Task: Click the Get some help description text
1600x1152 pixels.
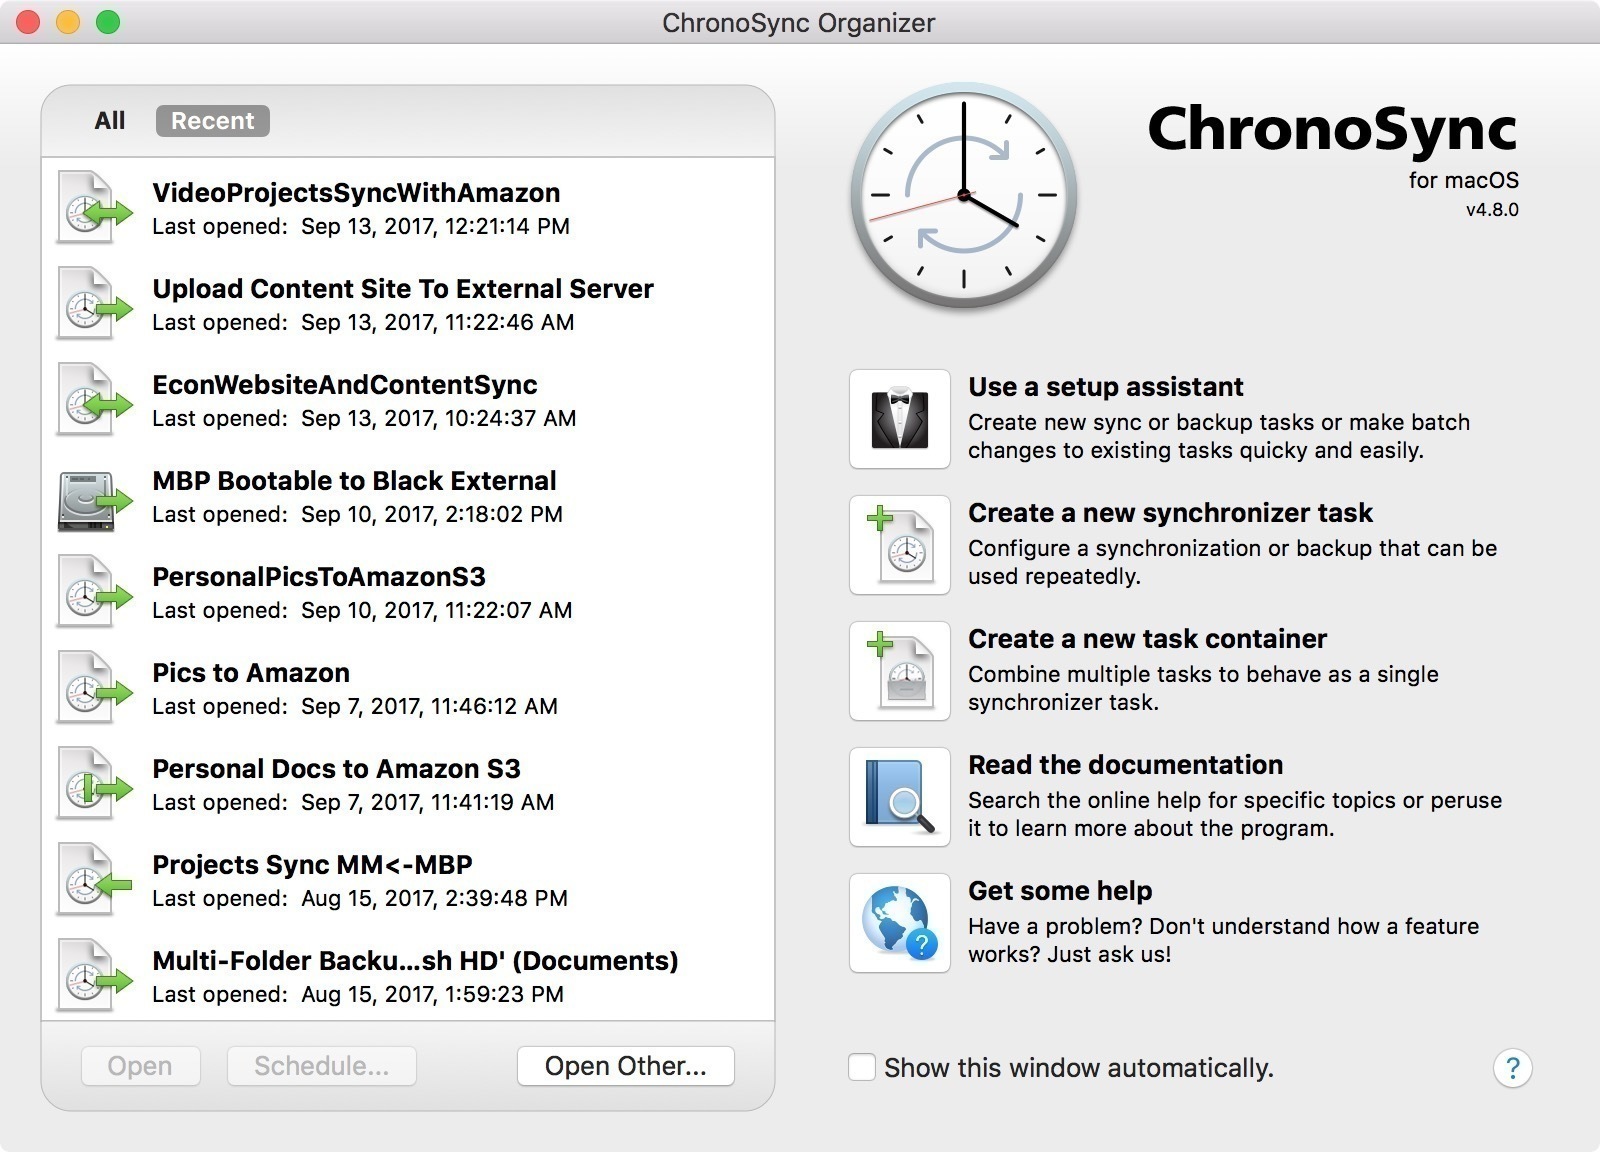Action: click(x=1223, y=940)
